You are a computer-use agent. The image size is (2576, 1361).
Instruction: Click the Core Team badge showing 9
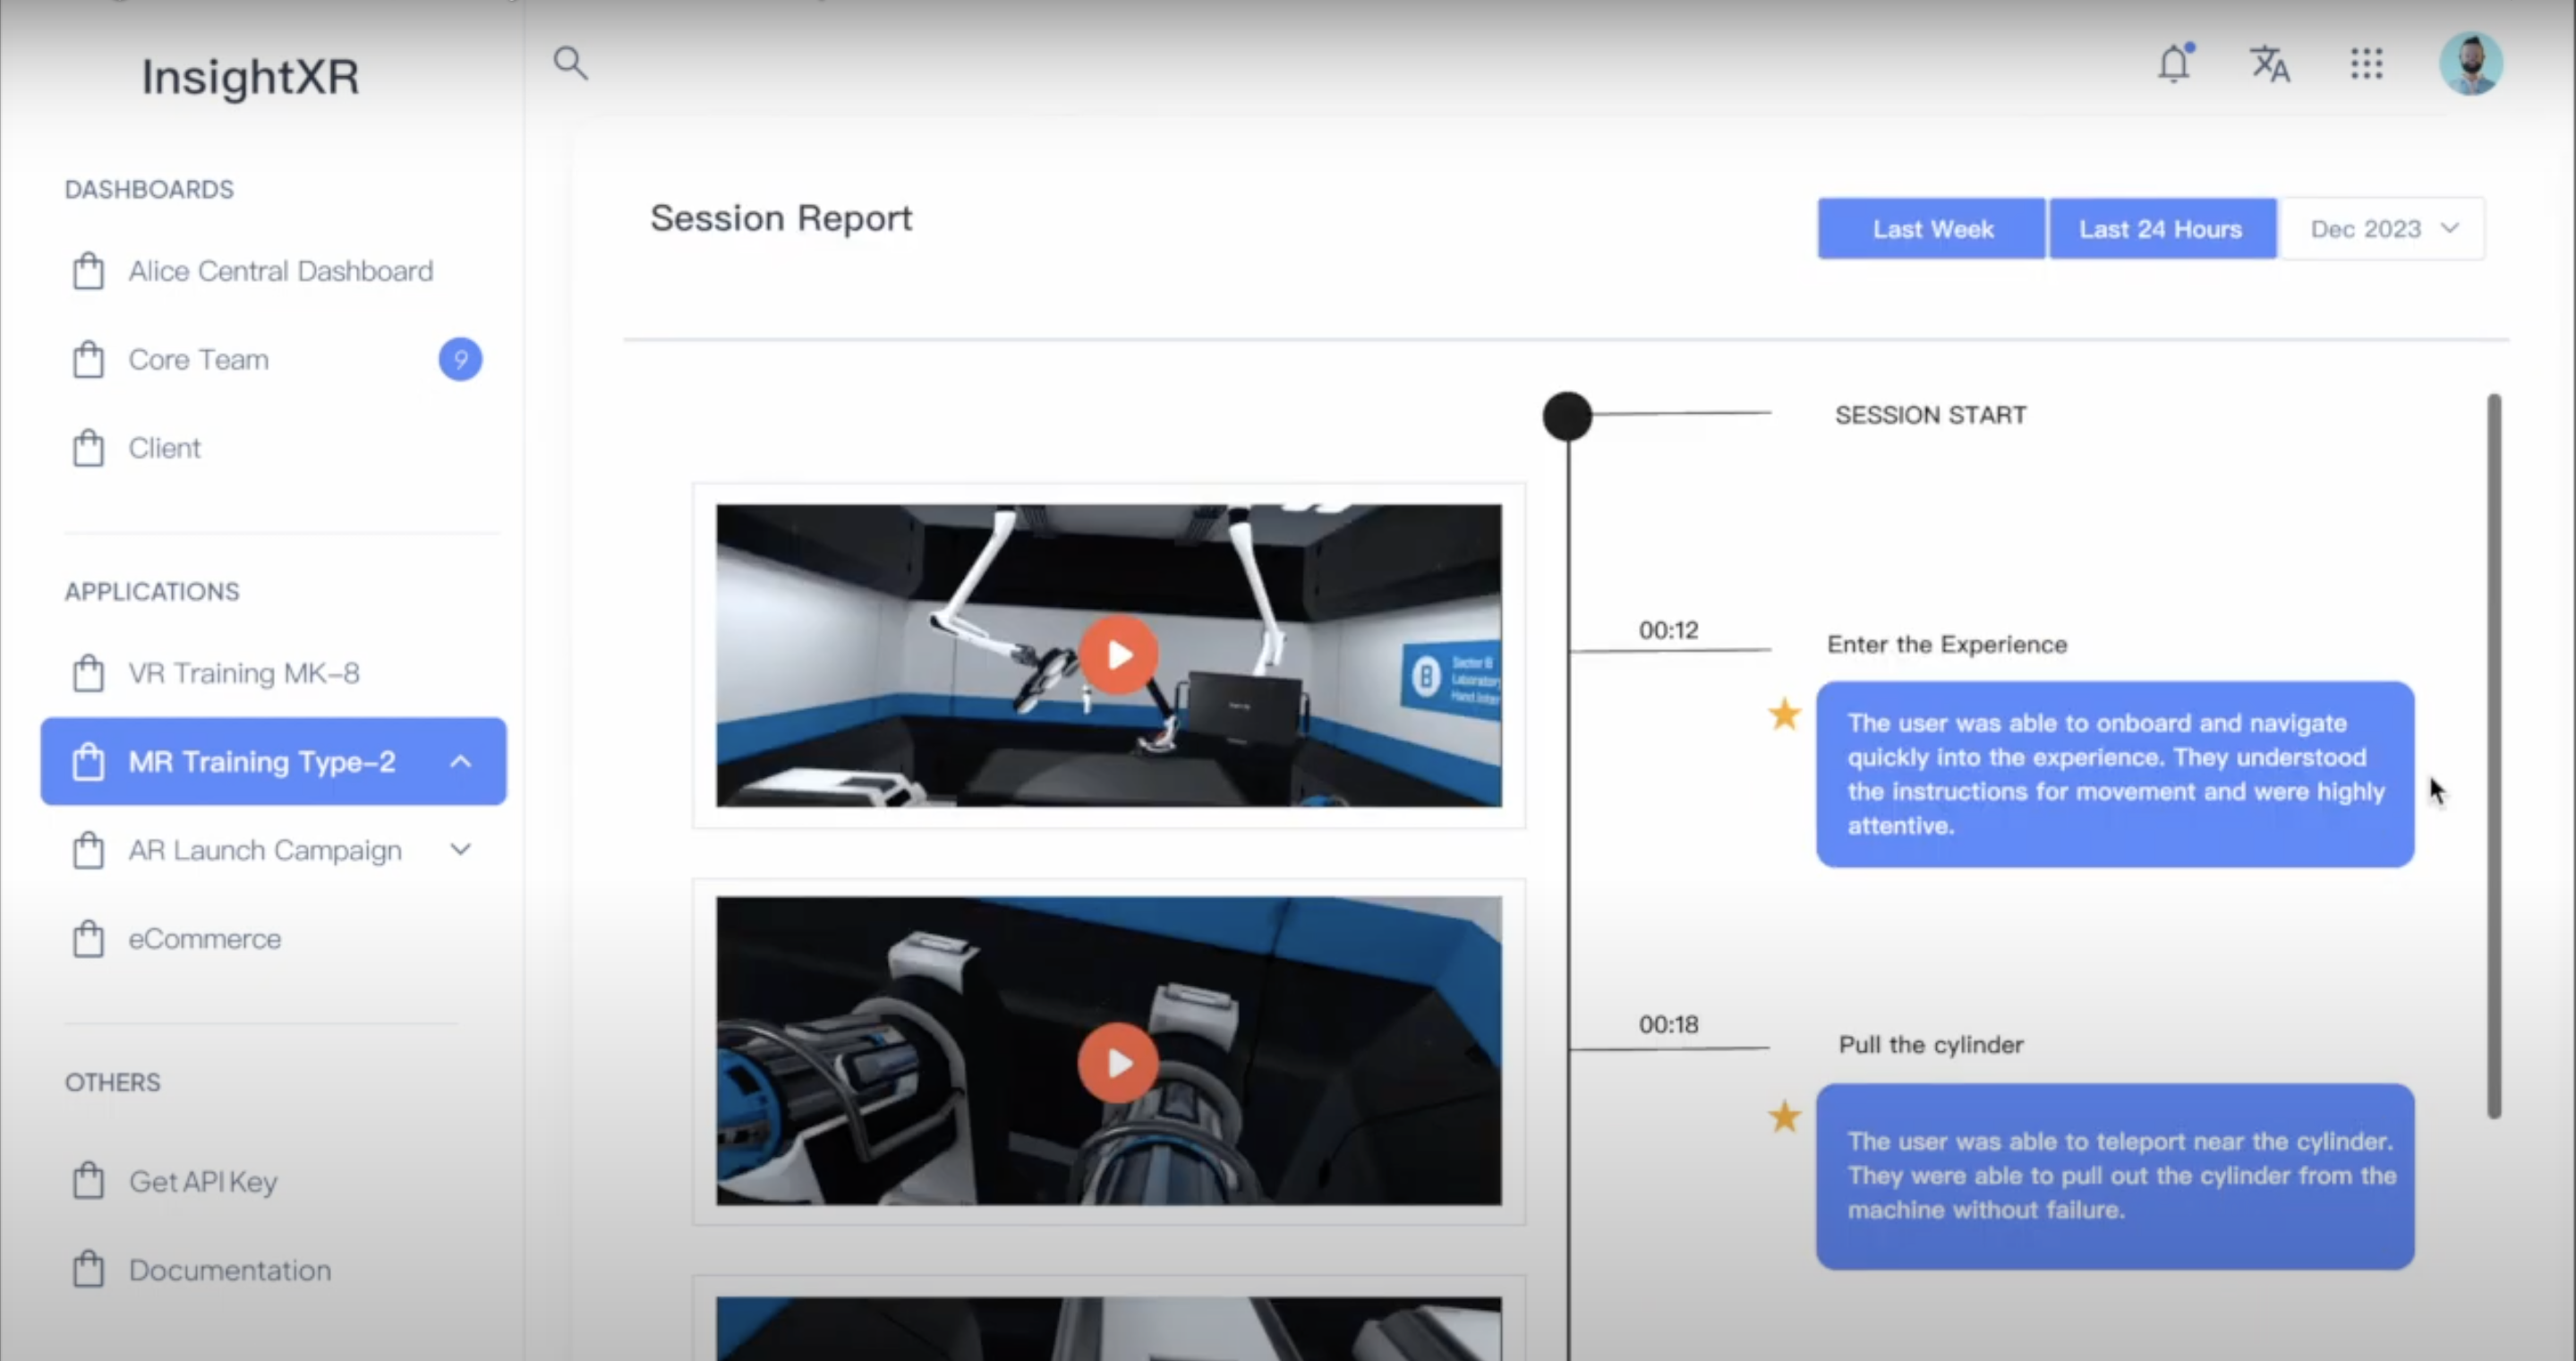coord(460,359)
